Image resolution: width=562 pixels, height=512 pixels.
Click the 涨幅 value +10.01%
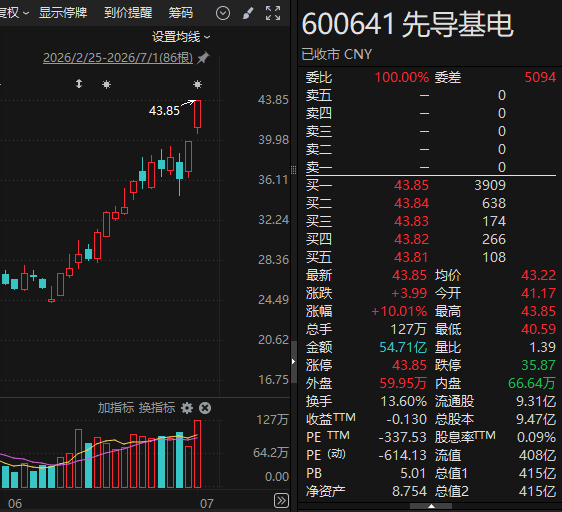click(399, 311)
